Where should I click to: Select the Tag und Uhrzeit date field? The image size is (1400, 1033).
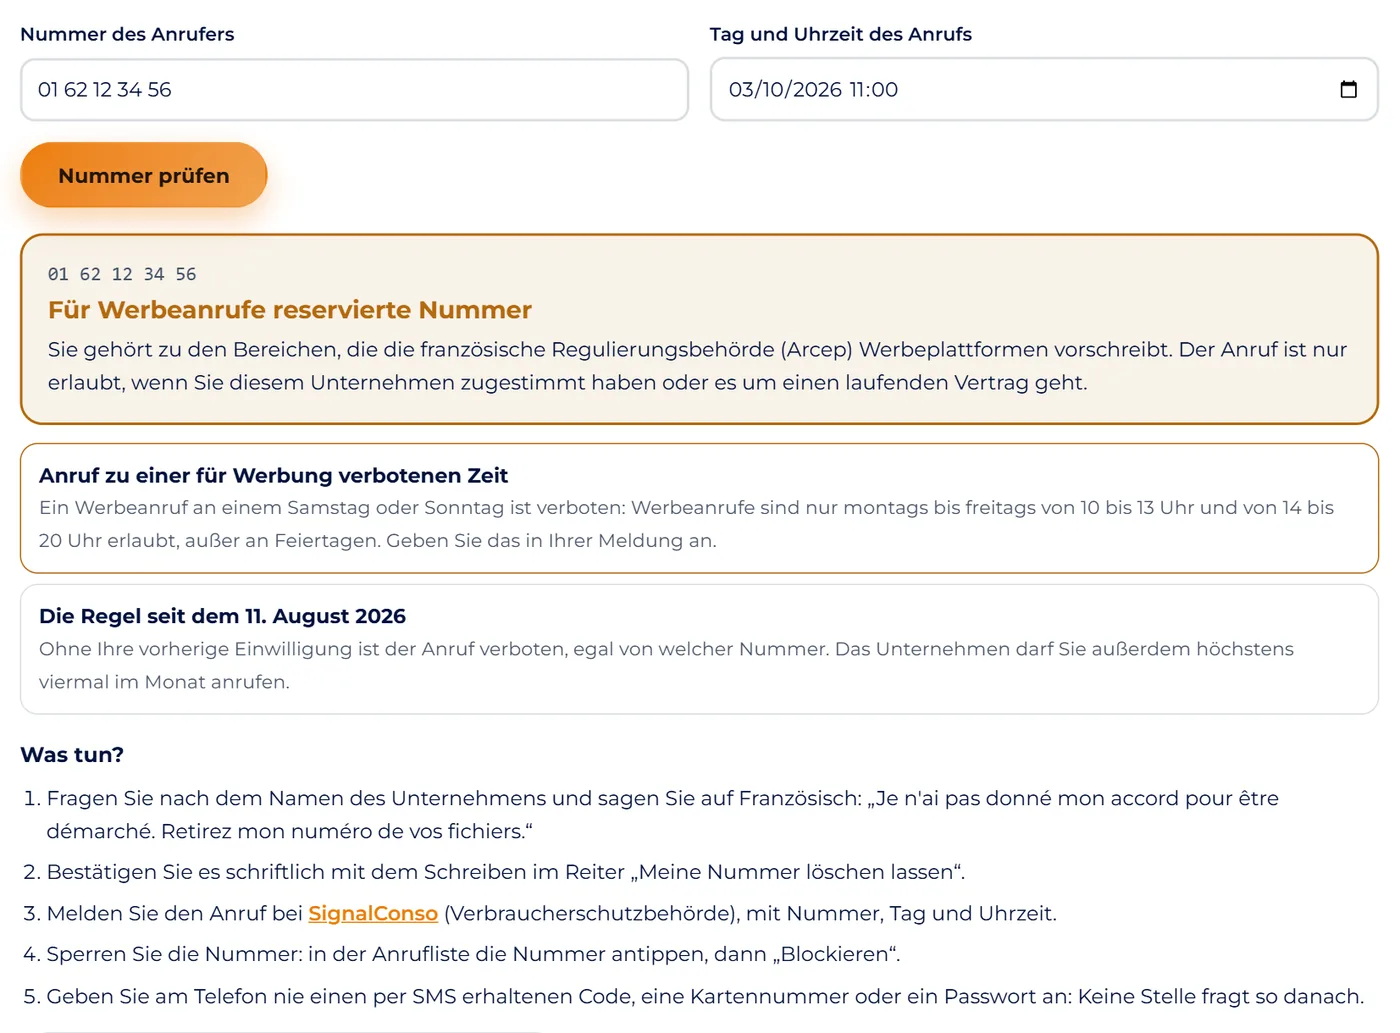(x=1044, y=90)
